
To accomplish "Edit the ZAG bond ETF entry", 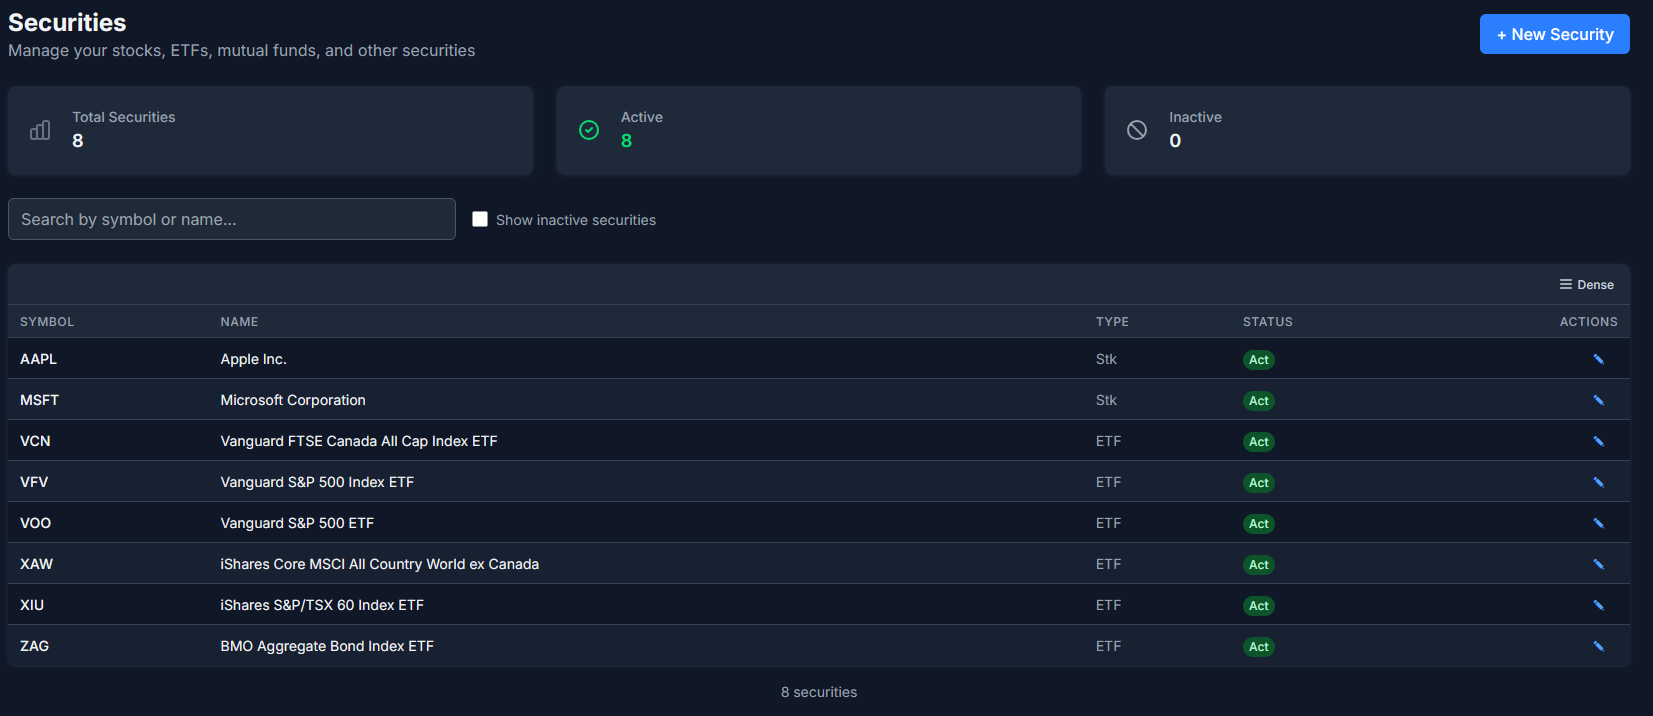I will coord(1598,646).
